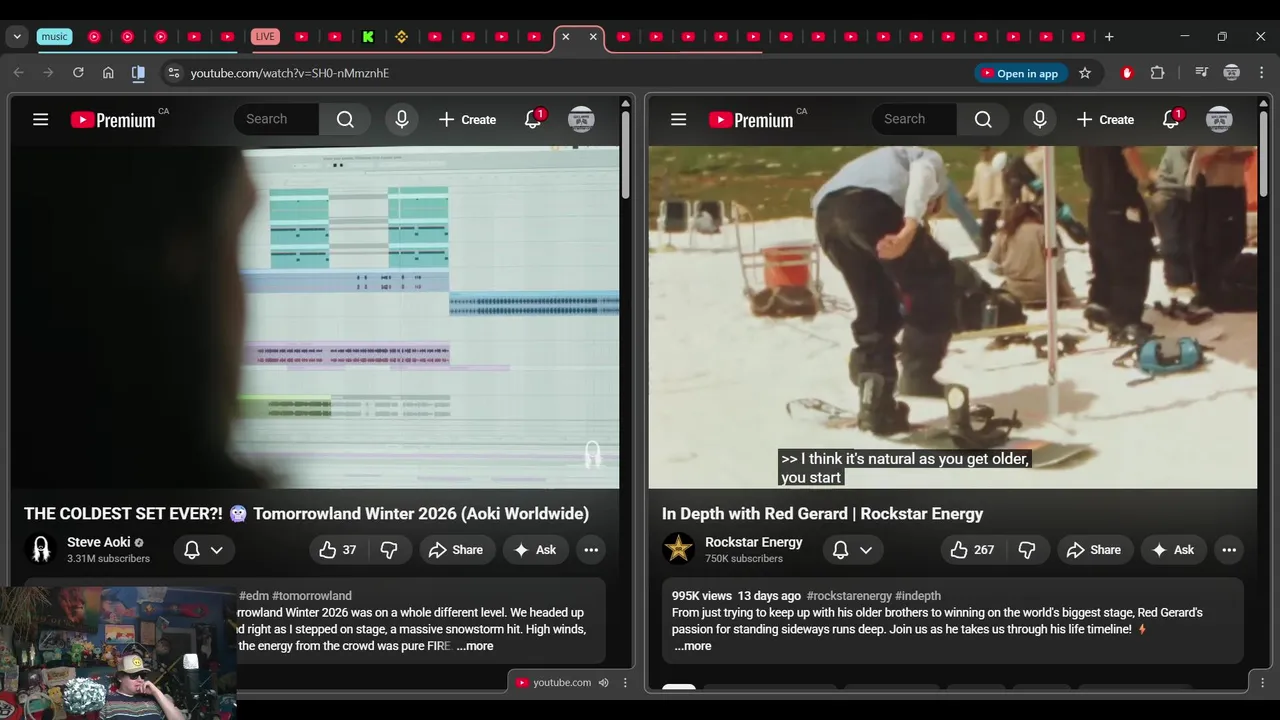Open the media control toolbar icon
Viewport: 1280px width, 720px height.
pos(1201,73)
